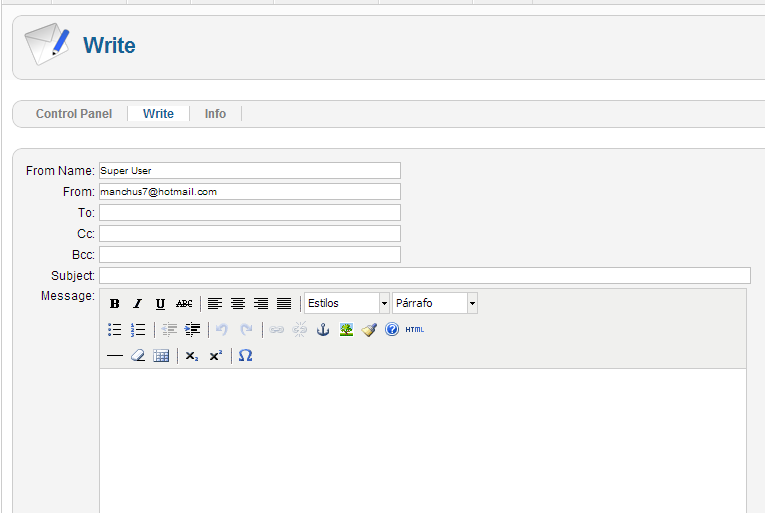Insert a table into the message
765x513 pixels.
click(161, 356)
